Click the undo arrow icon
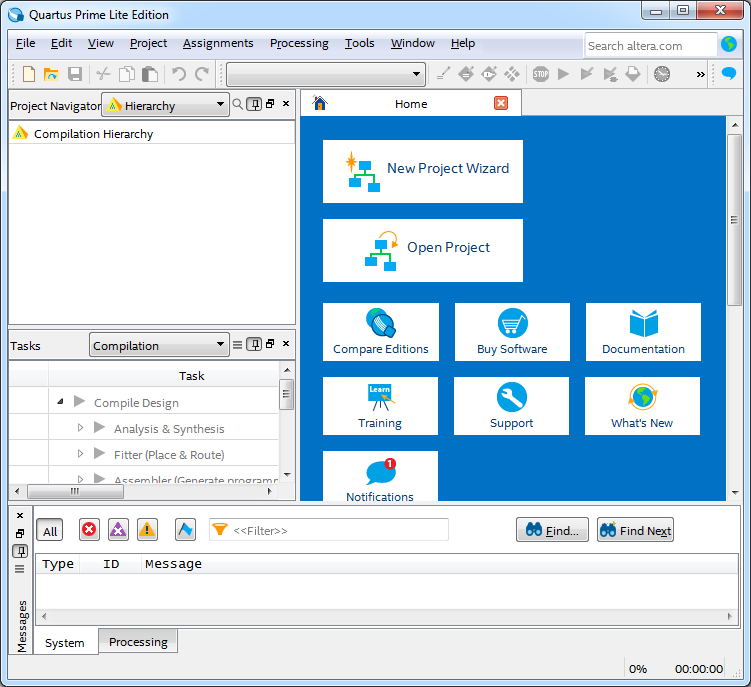The height and width of the screenshot is (687, 751). tap(179, 74)
